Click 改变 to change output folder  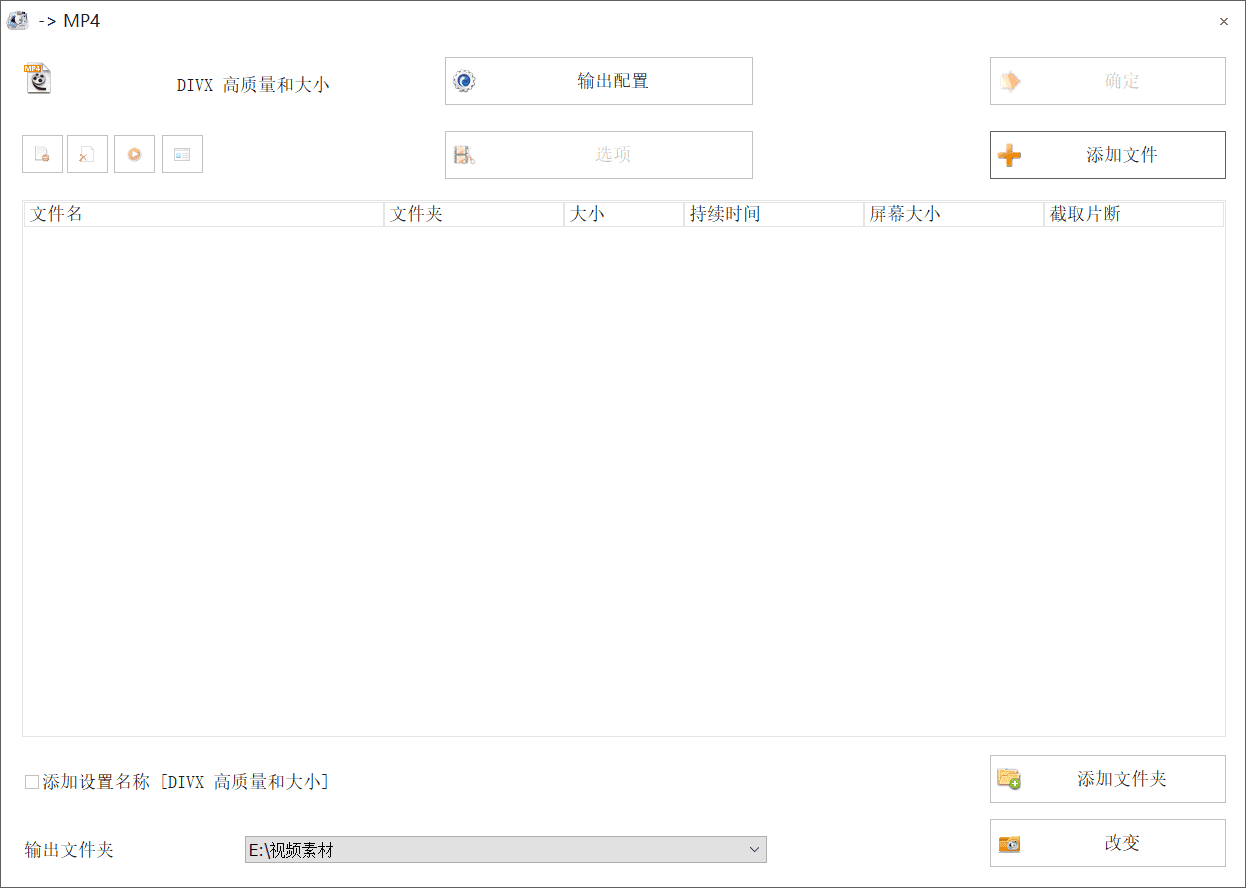pos(1107,843)
